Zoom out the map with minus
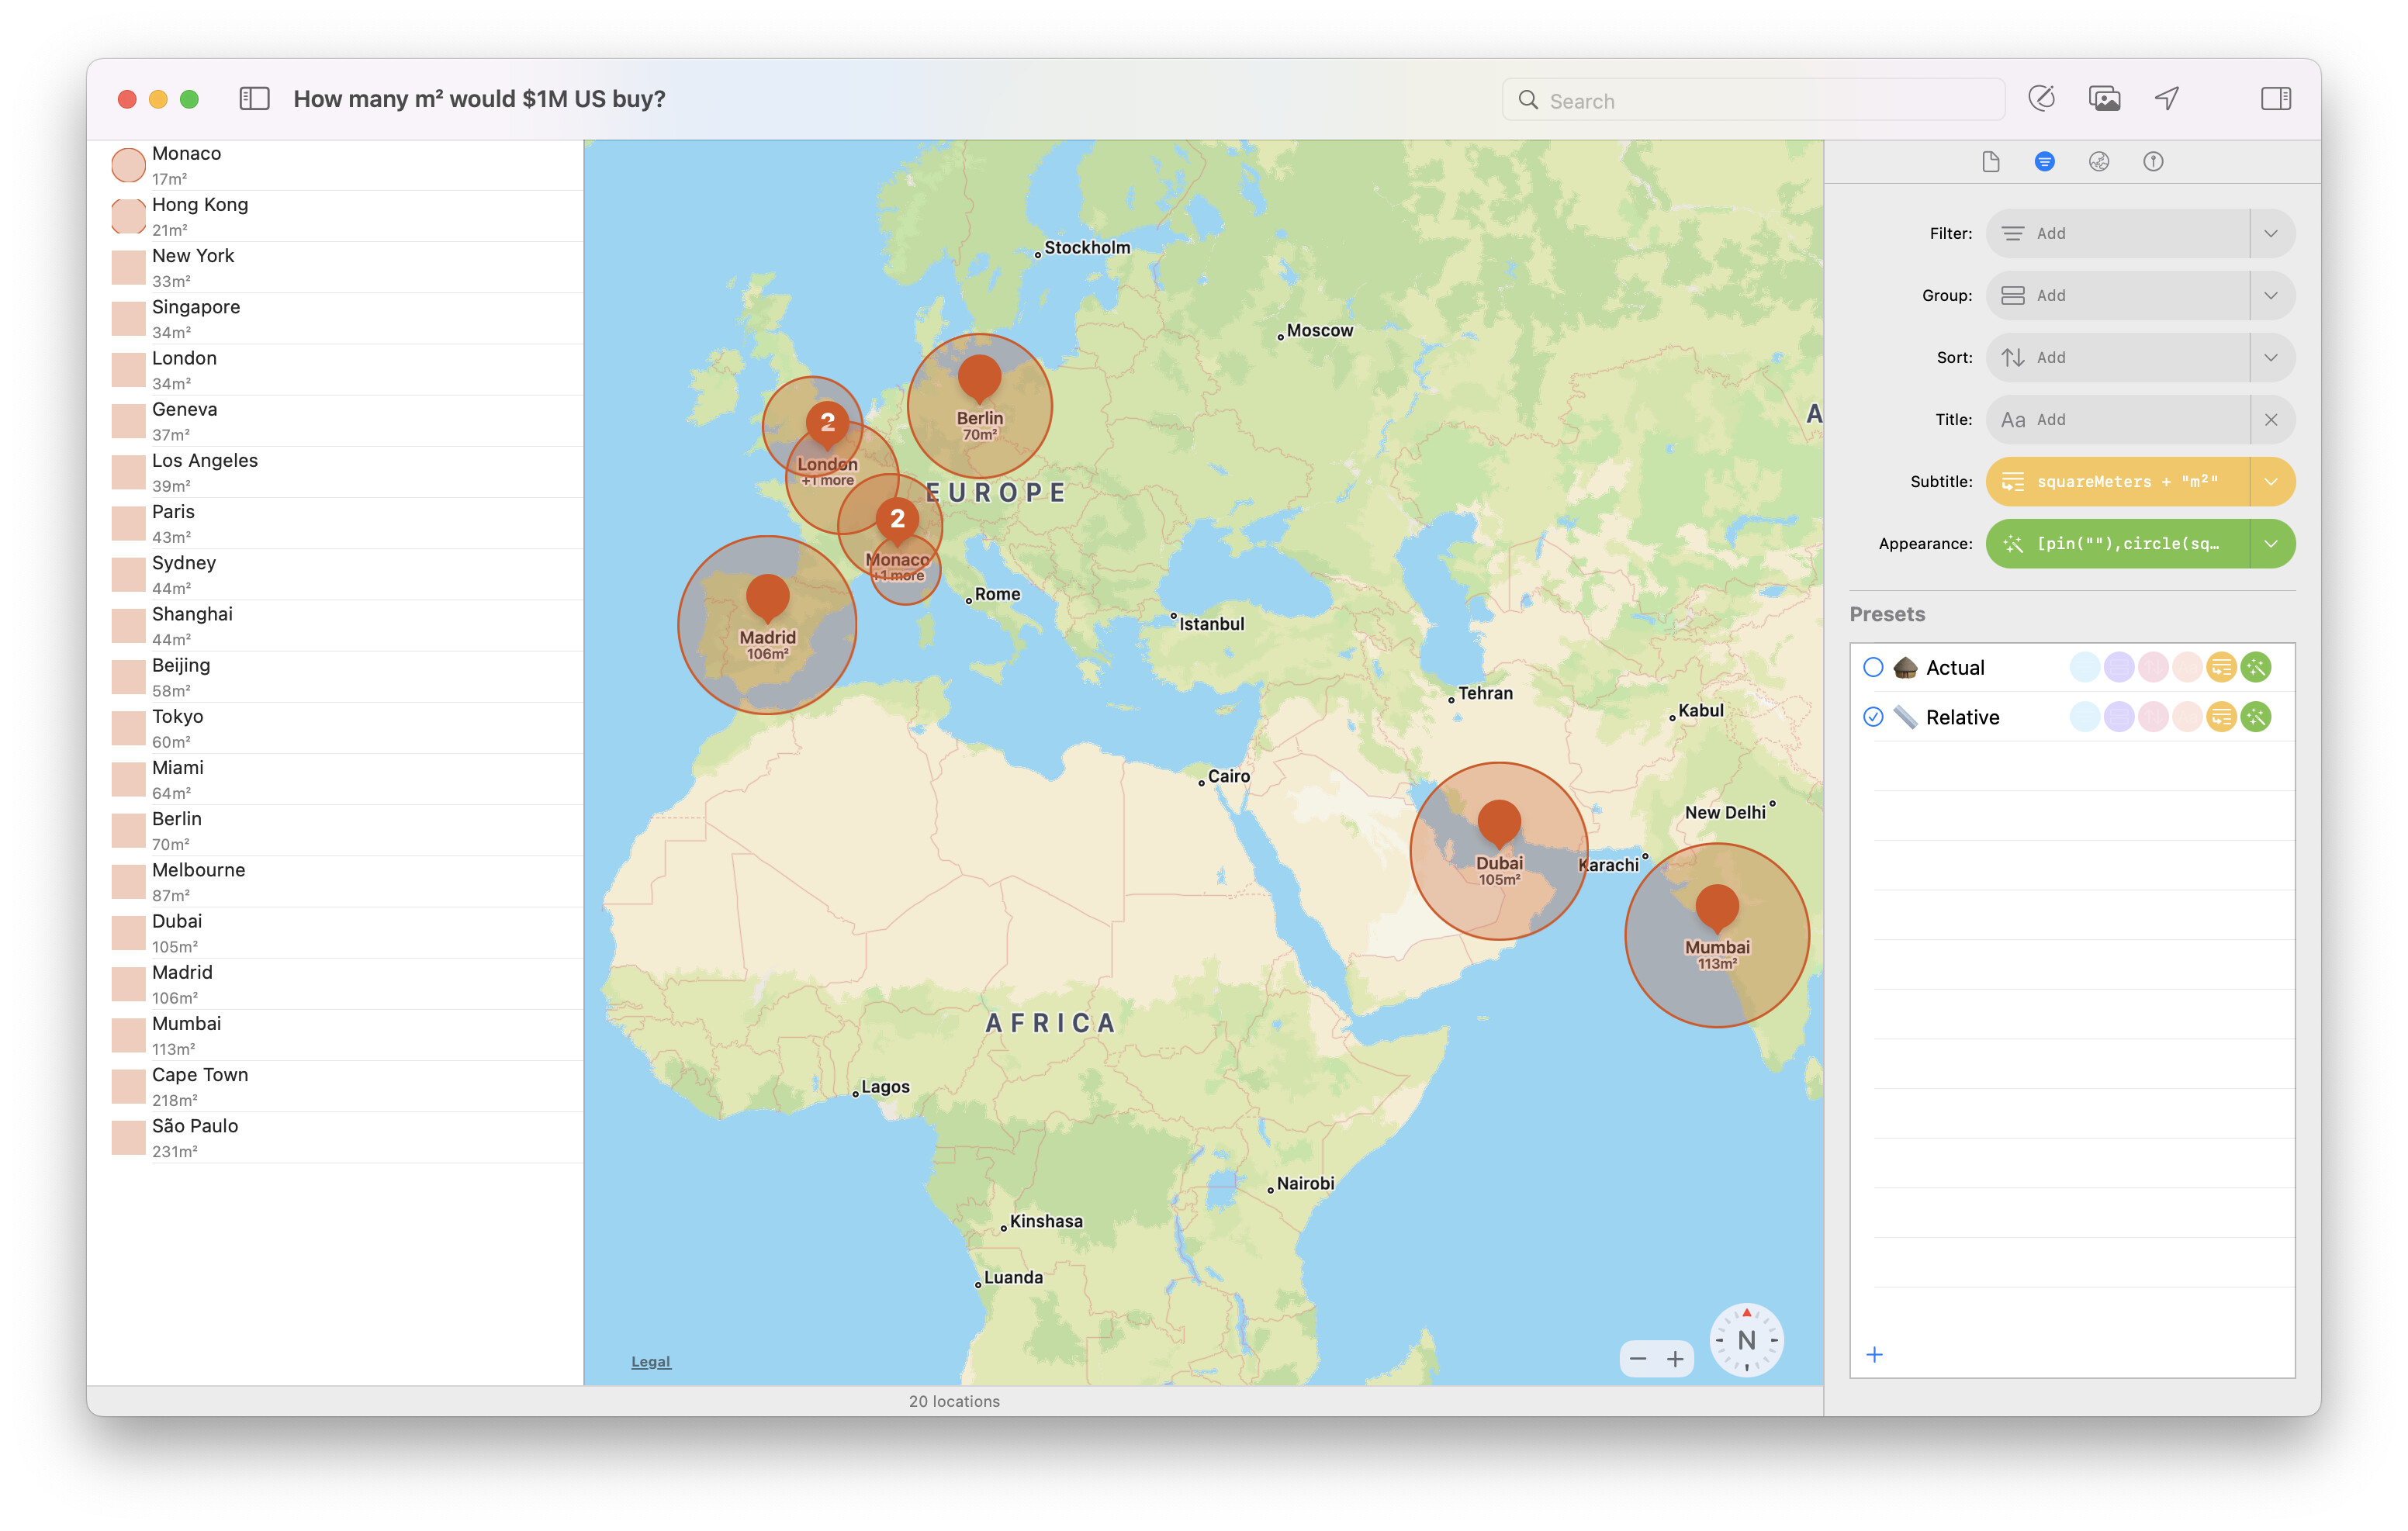Screen dimensions: 2408x1531 pyautogui.click(x=1638, y=1358)
